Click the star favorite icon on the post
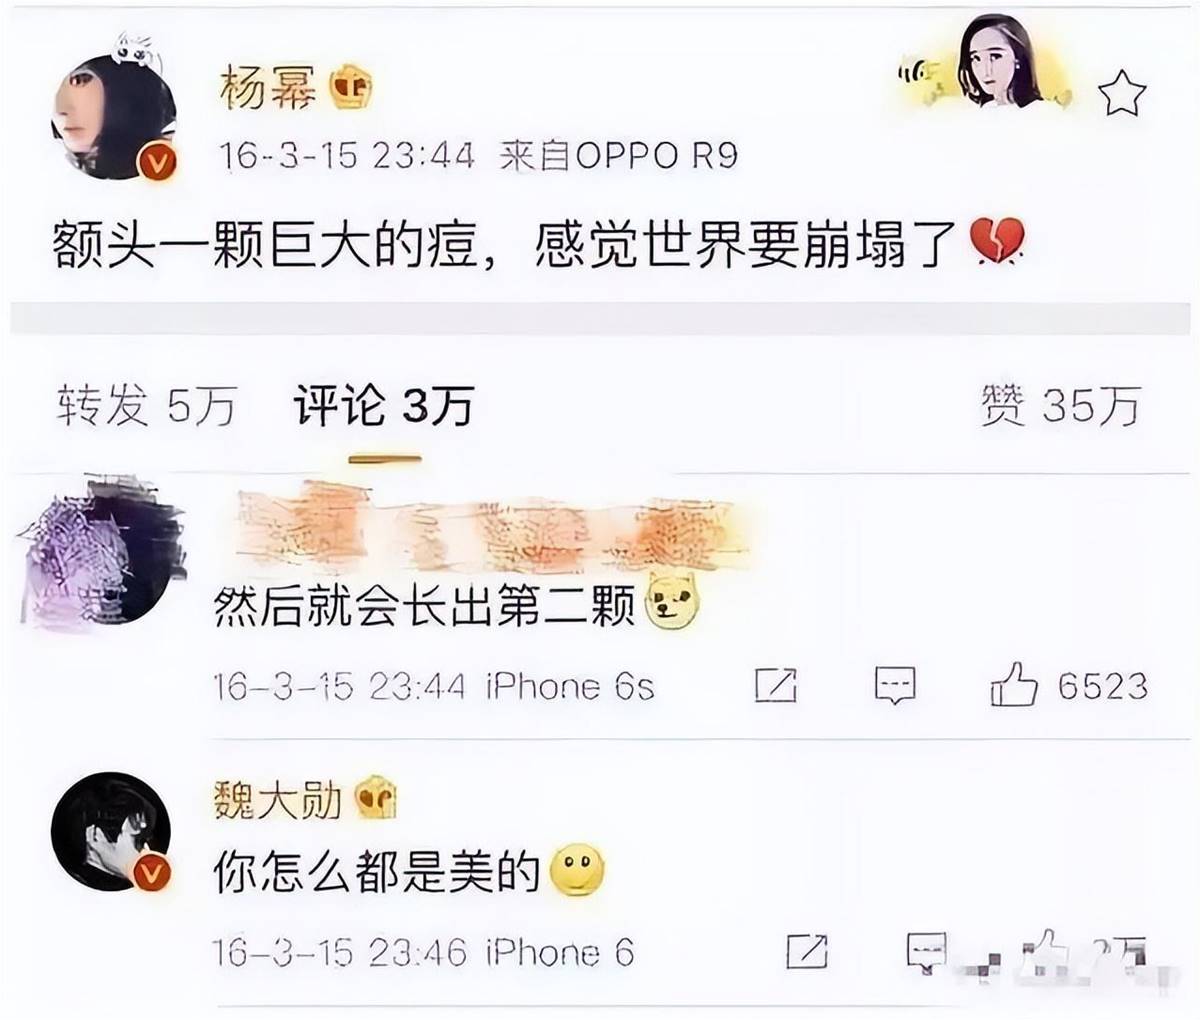1200x1020 pixels. pos(1121,93)
